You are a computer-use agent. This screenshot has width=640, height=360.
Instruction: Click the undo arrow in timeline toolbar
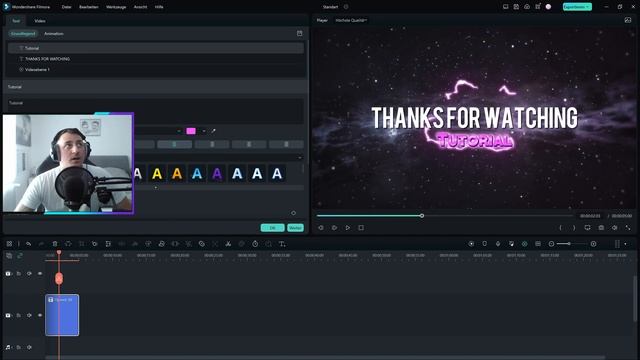coord(28,244)
